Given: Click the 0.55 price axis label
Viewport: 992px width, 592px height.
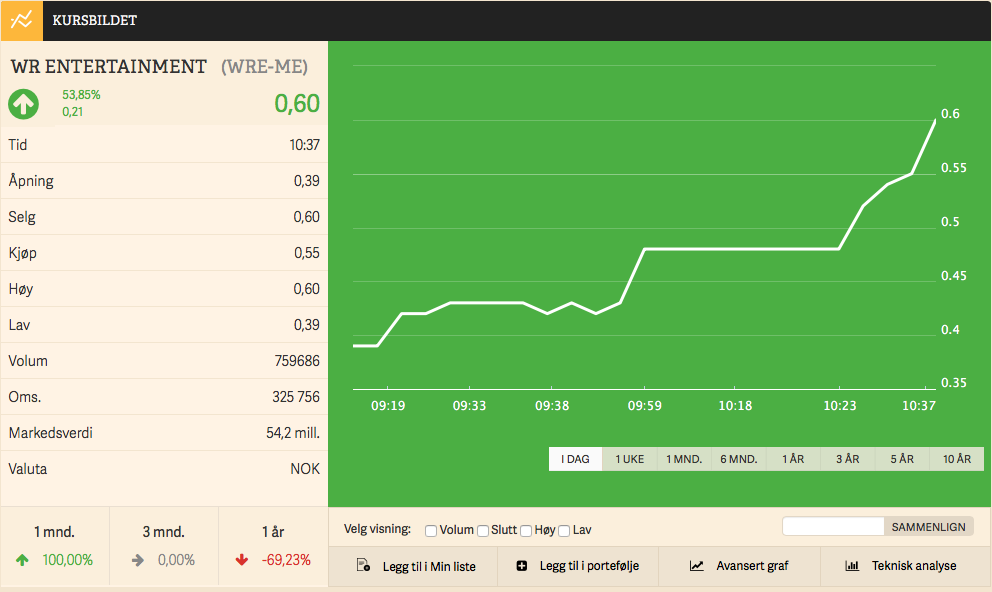Looking at the screenshot, I should [954, 168].
